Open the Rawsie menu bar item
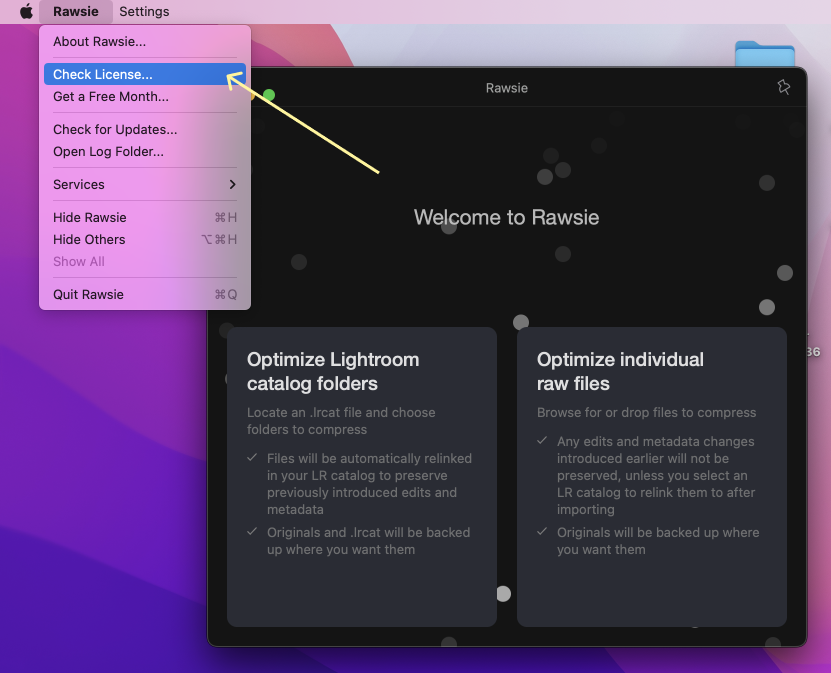This screenshot has width=831, height=673. click(76, 11)
